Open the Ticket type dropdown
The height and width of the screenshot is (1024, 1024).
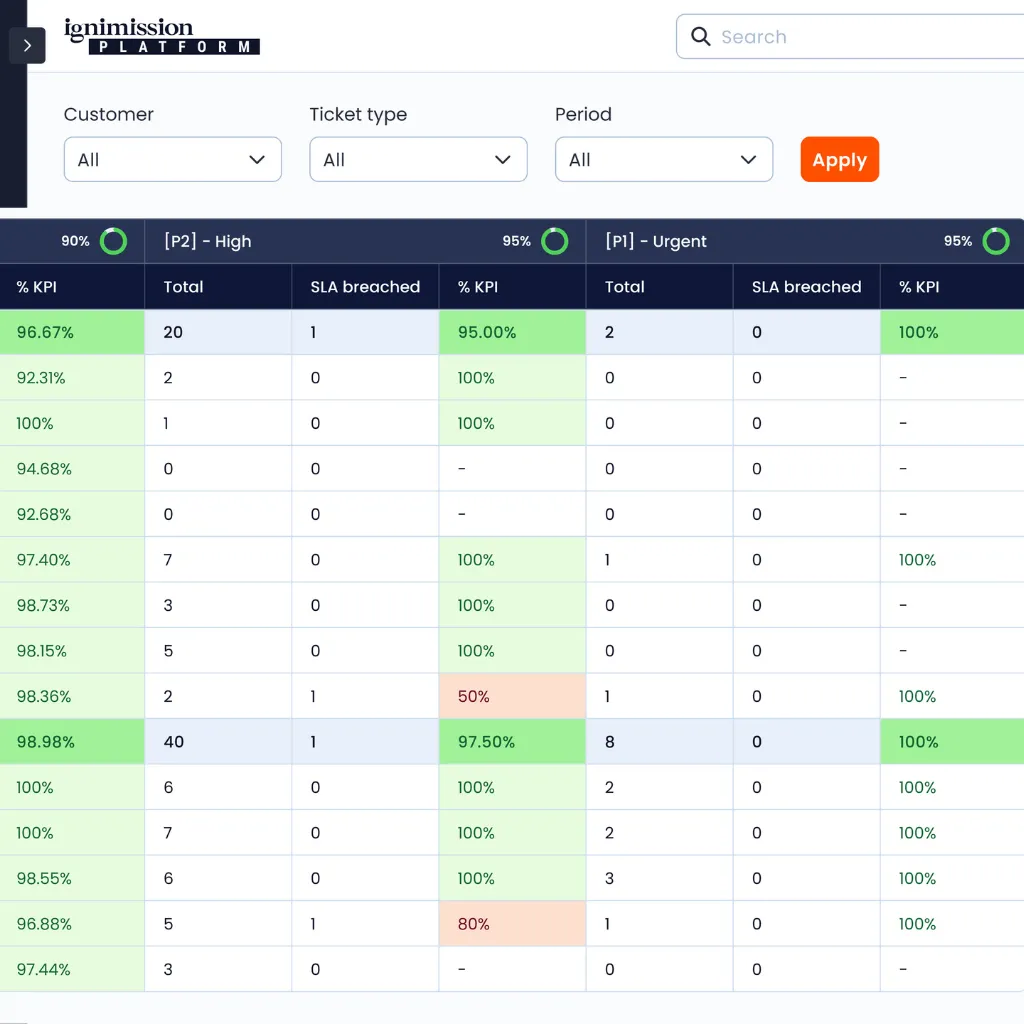[x=418, y=160]
